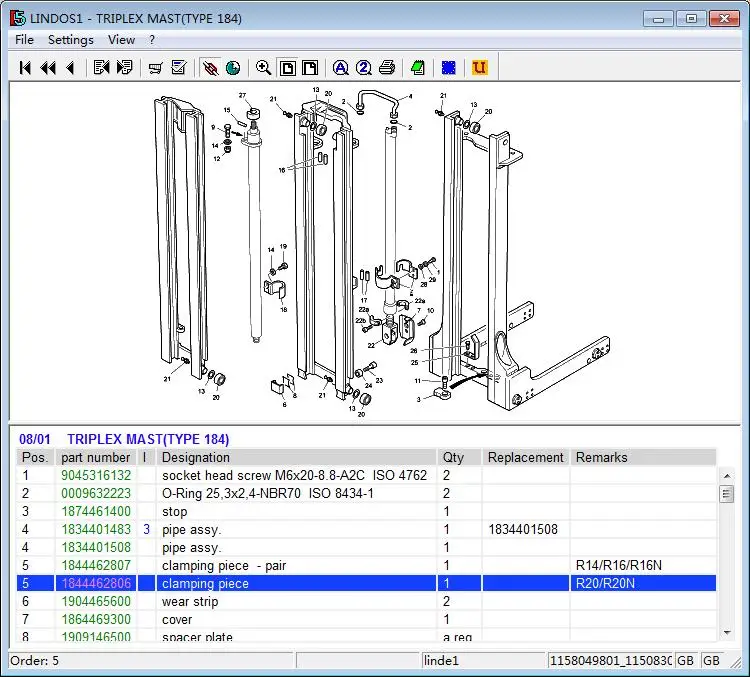Open the Settings menu
The image size is (750, 677).
pyautogui.click(x=70, y=40)
